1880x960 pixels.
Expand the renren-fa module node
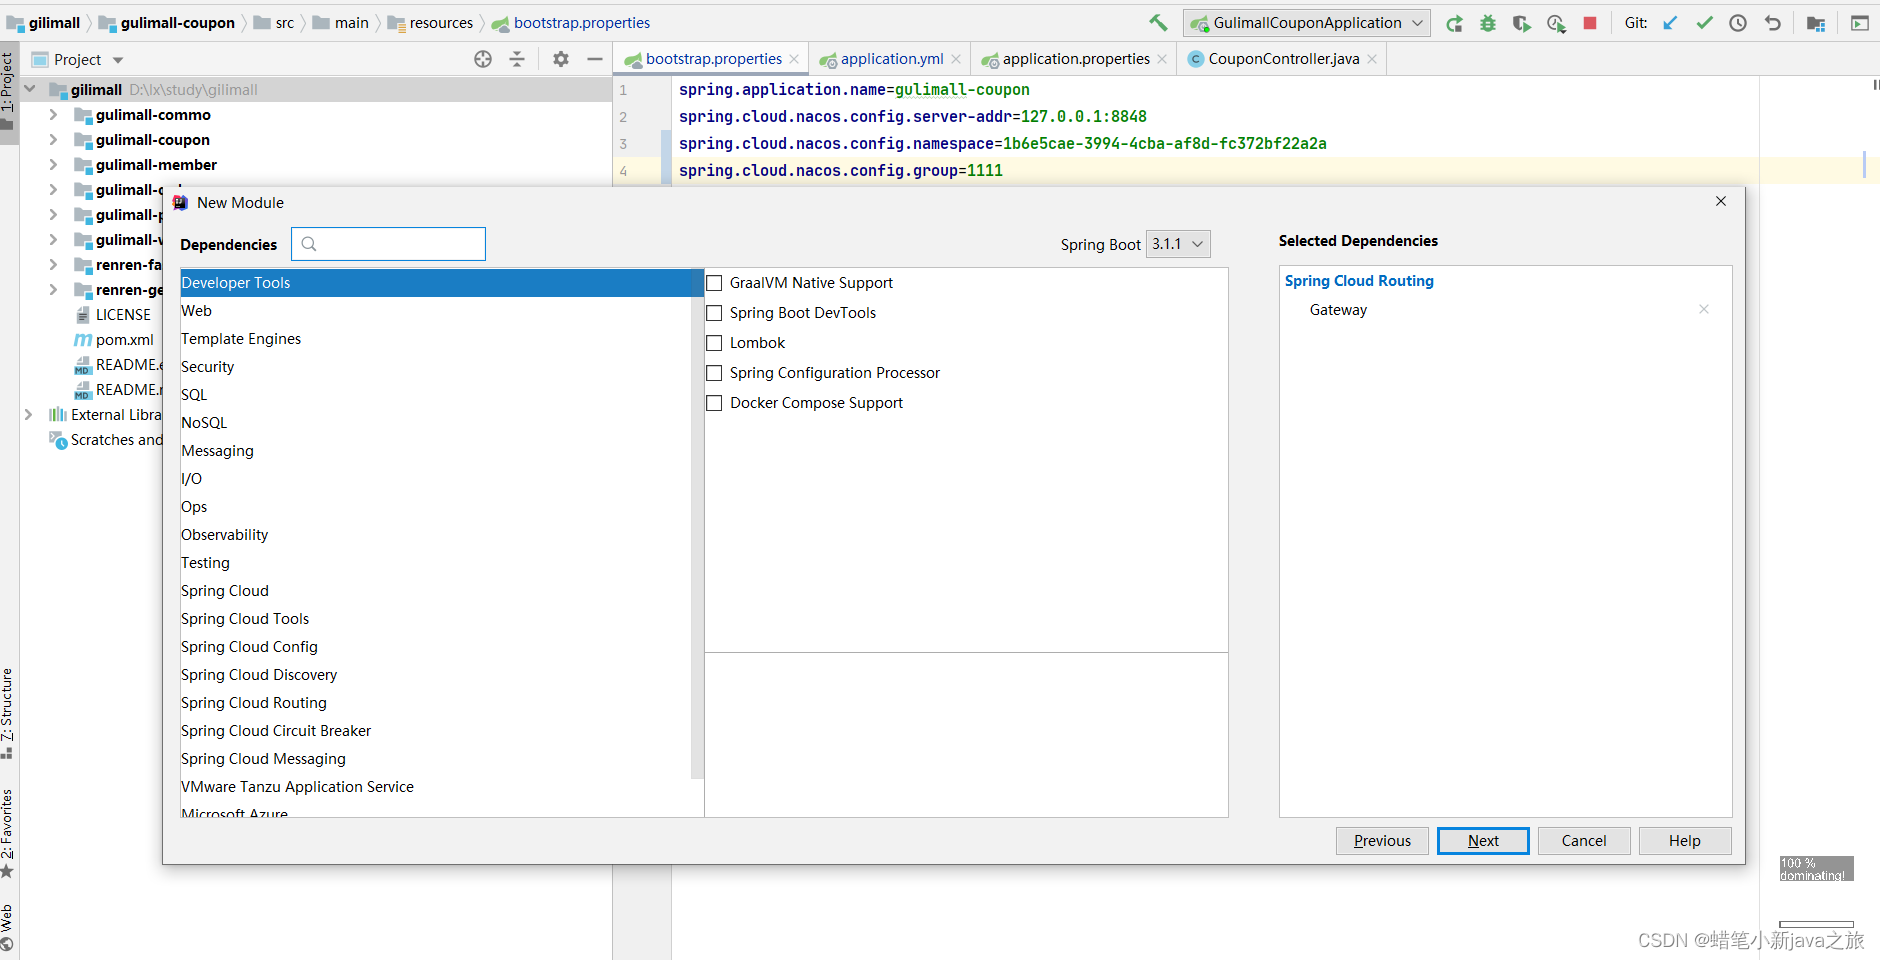[54, 265]
